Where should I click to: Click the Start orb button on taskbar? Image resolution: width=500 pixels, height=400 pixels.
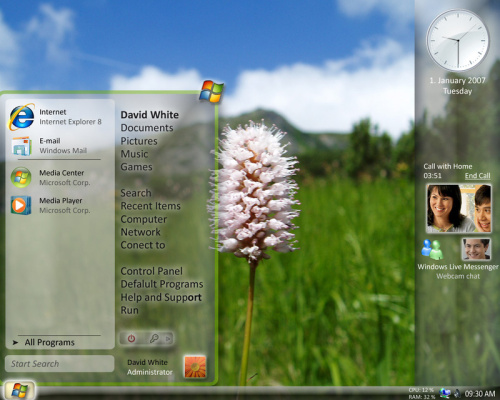tap(19, 390)
